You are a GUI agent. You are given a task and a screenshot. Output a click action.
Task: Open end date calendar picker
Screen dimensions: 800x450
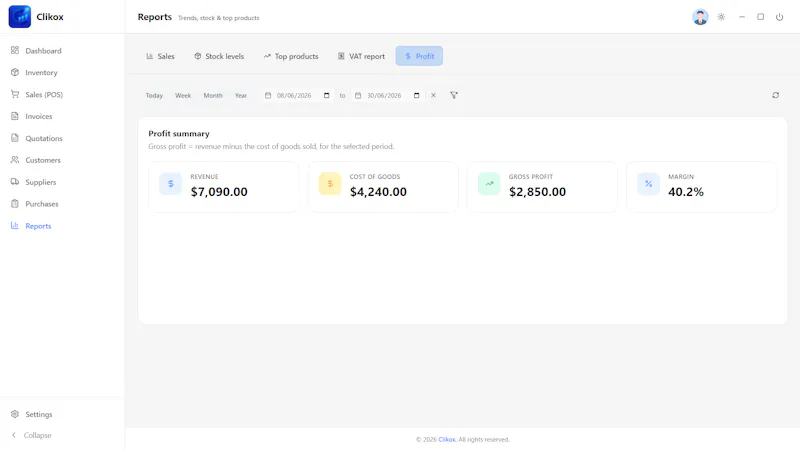[416, 95]
